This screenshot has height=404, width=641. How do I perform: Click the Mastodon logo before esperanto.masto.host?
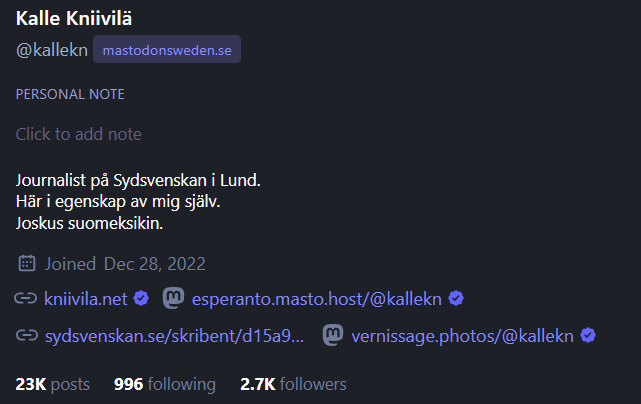point(173,298)
